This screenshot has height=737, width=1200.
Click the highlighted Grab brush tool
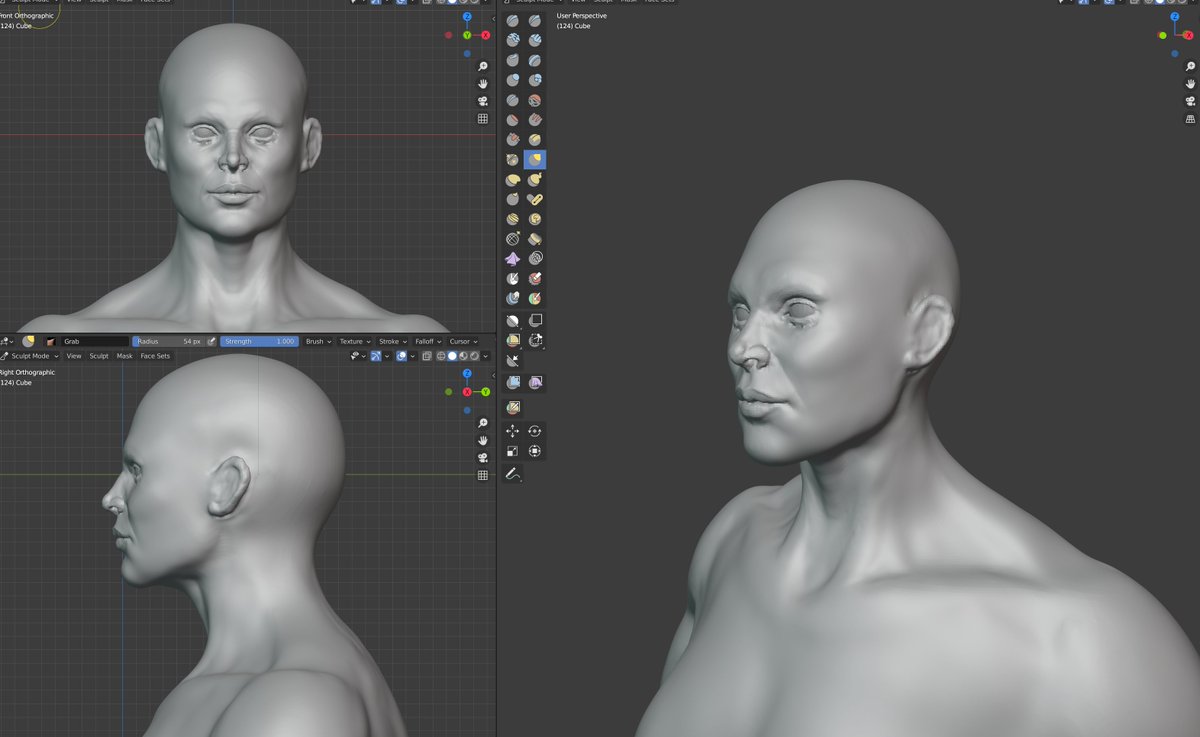[x=535, y=160]
